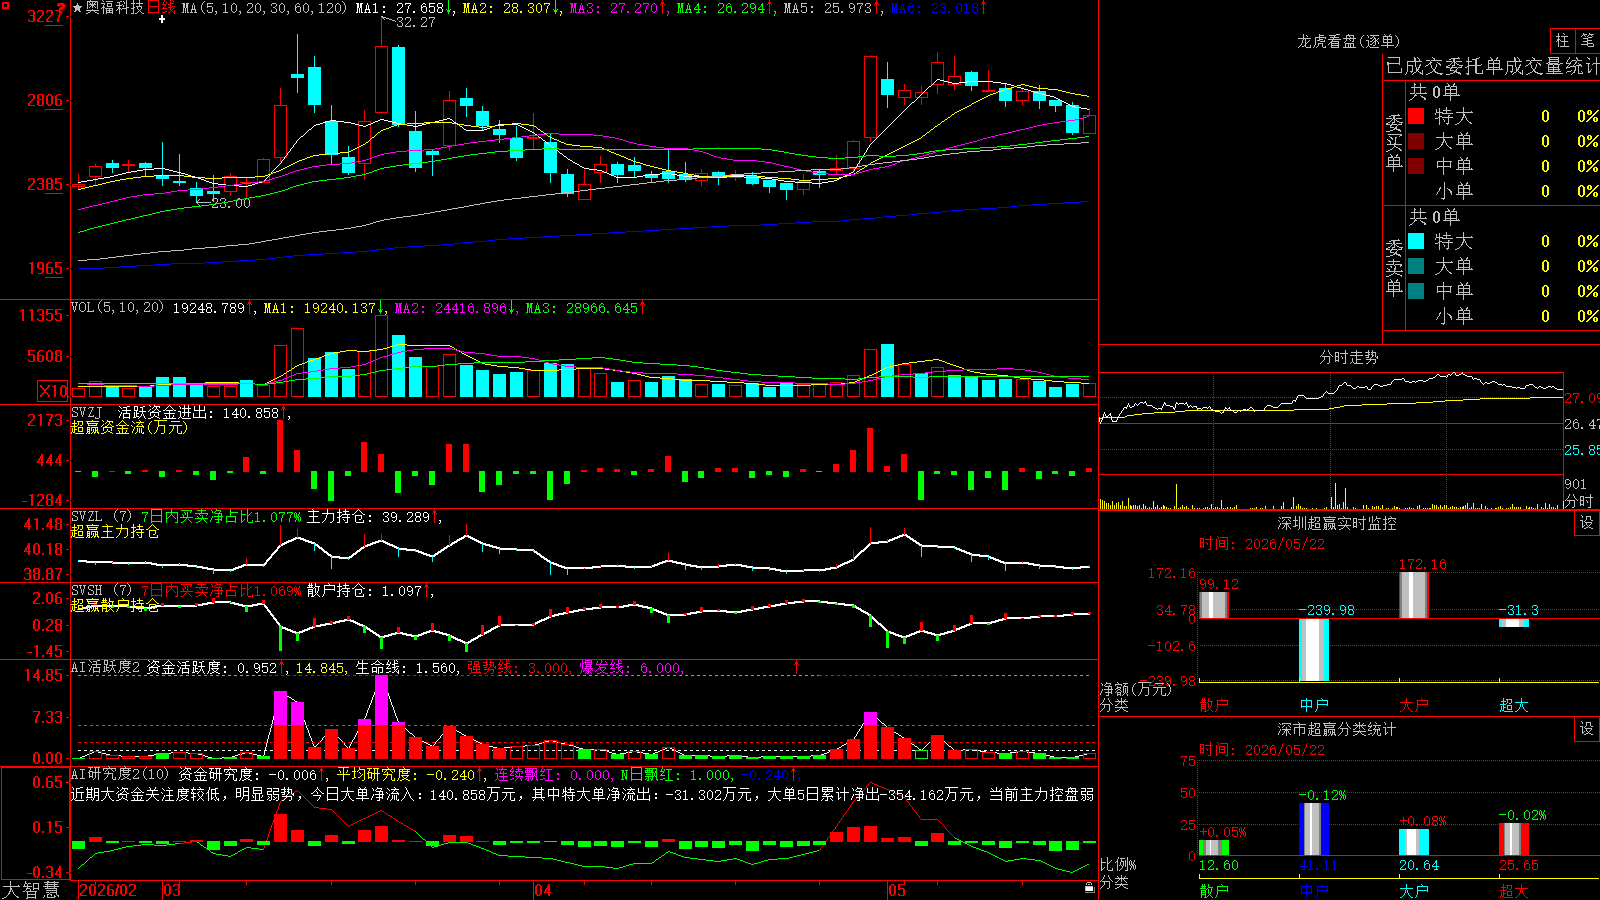Click the 龙虎看盘(逐单) panel title
1600x900 pixels.
(1348, 41)
